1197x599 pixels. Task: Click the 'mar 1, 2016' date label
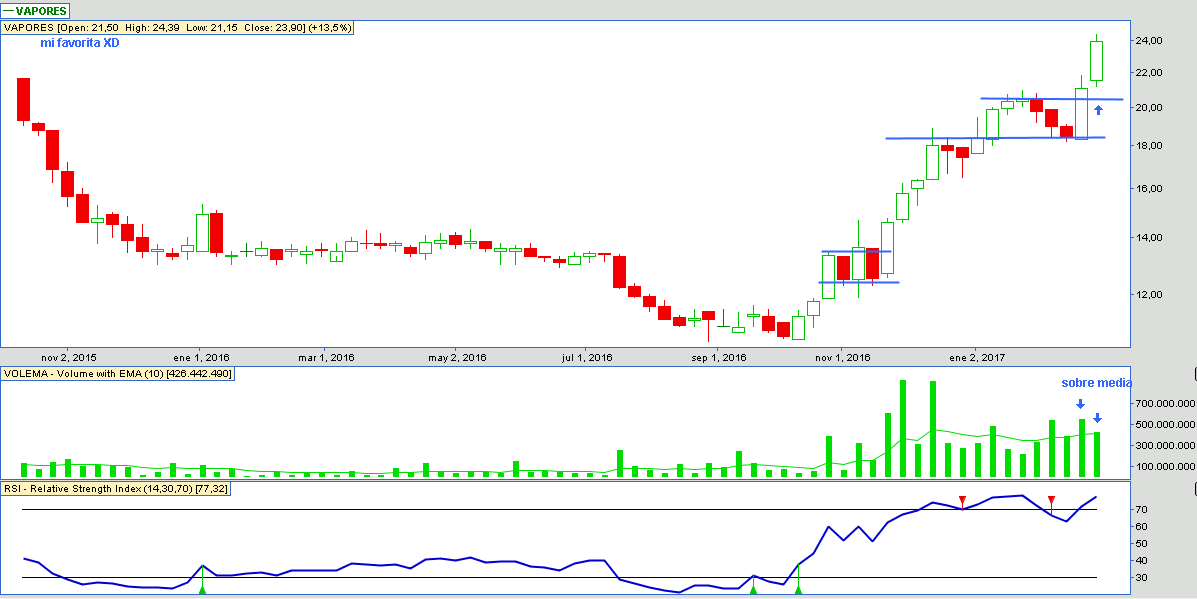[326, 357]
